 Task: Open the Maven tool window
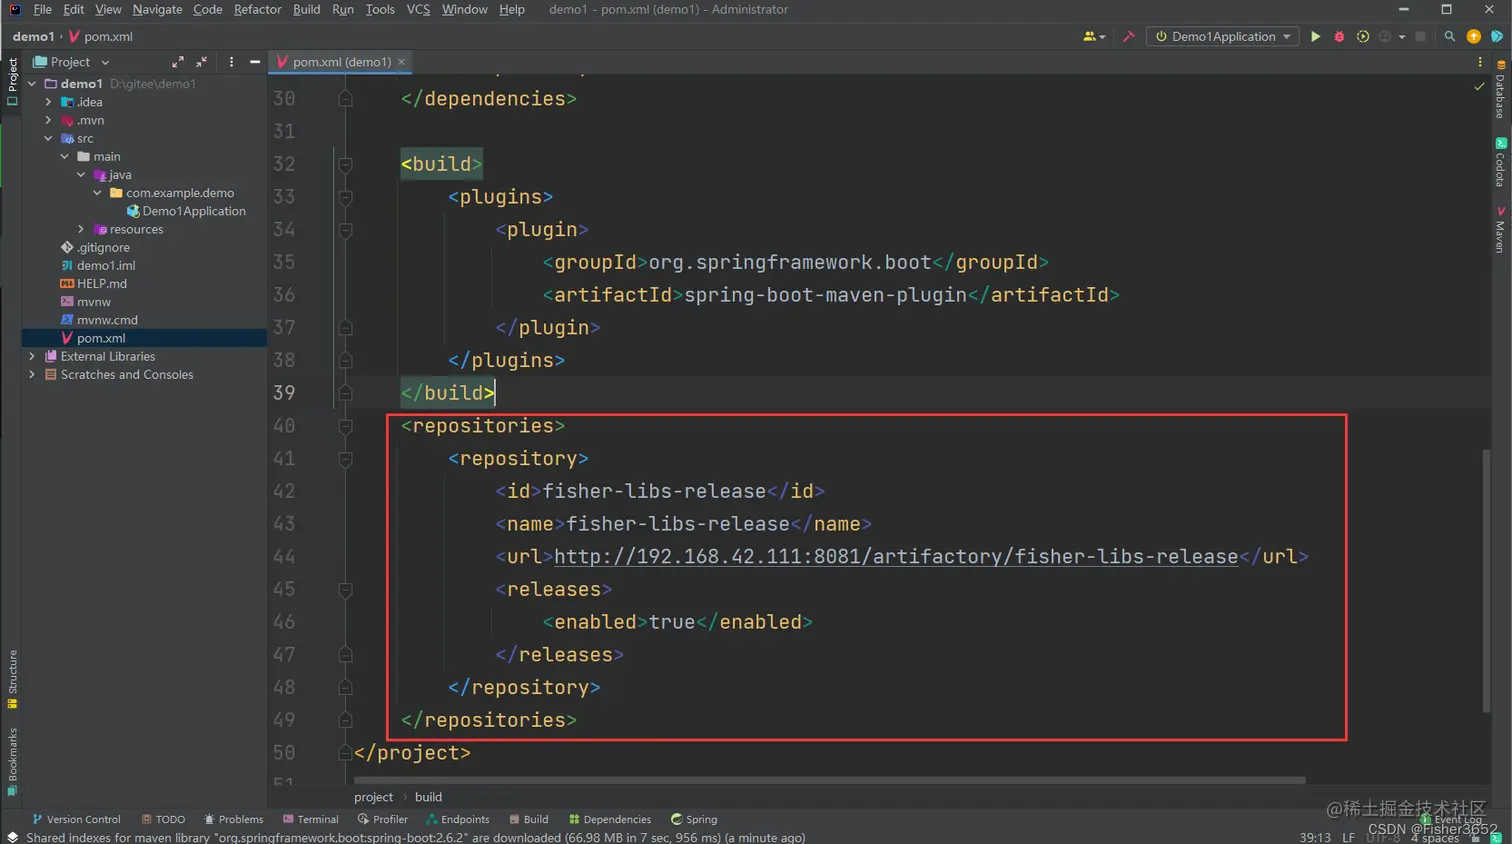click(x=1500, y=230)
